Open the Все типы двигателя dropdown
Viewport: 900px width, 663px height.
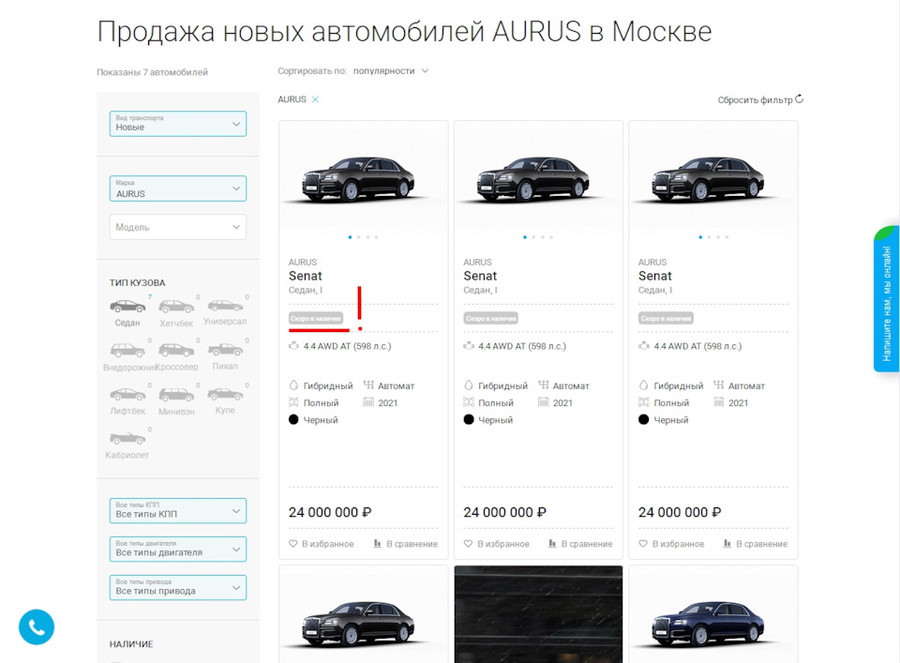(178, 549)
